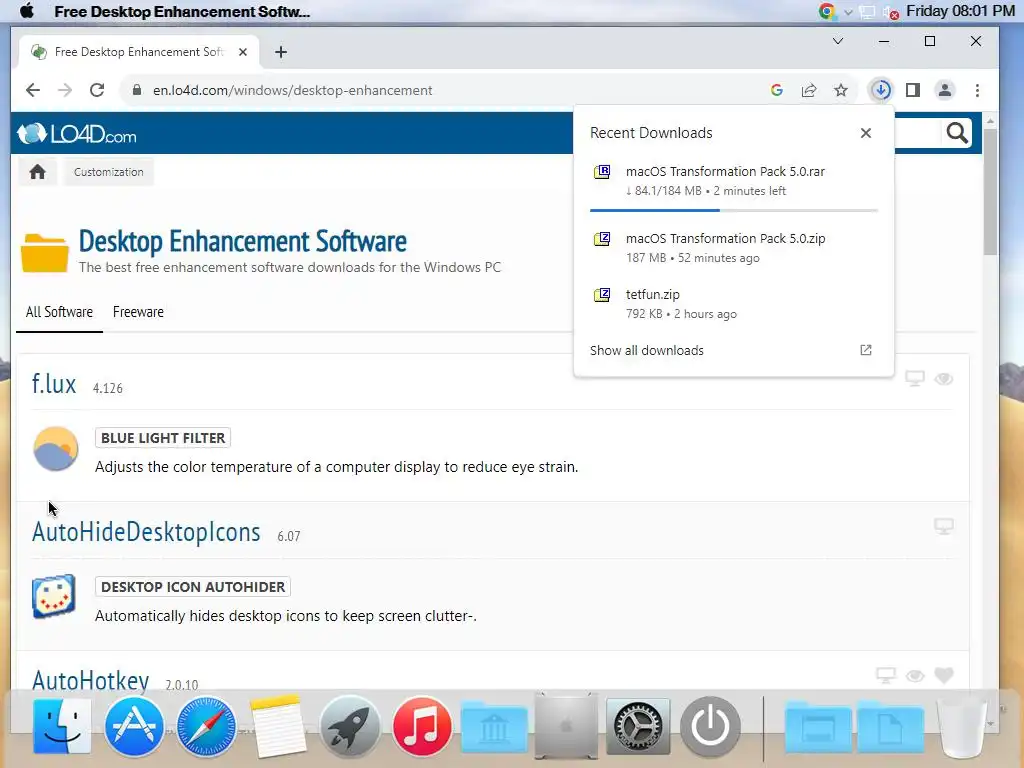Open Music app from the dock
This screenshot has height=768, width=1024.
point(422,726)
